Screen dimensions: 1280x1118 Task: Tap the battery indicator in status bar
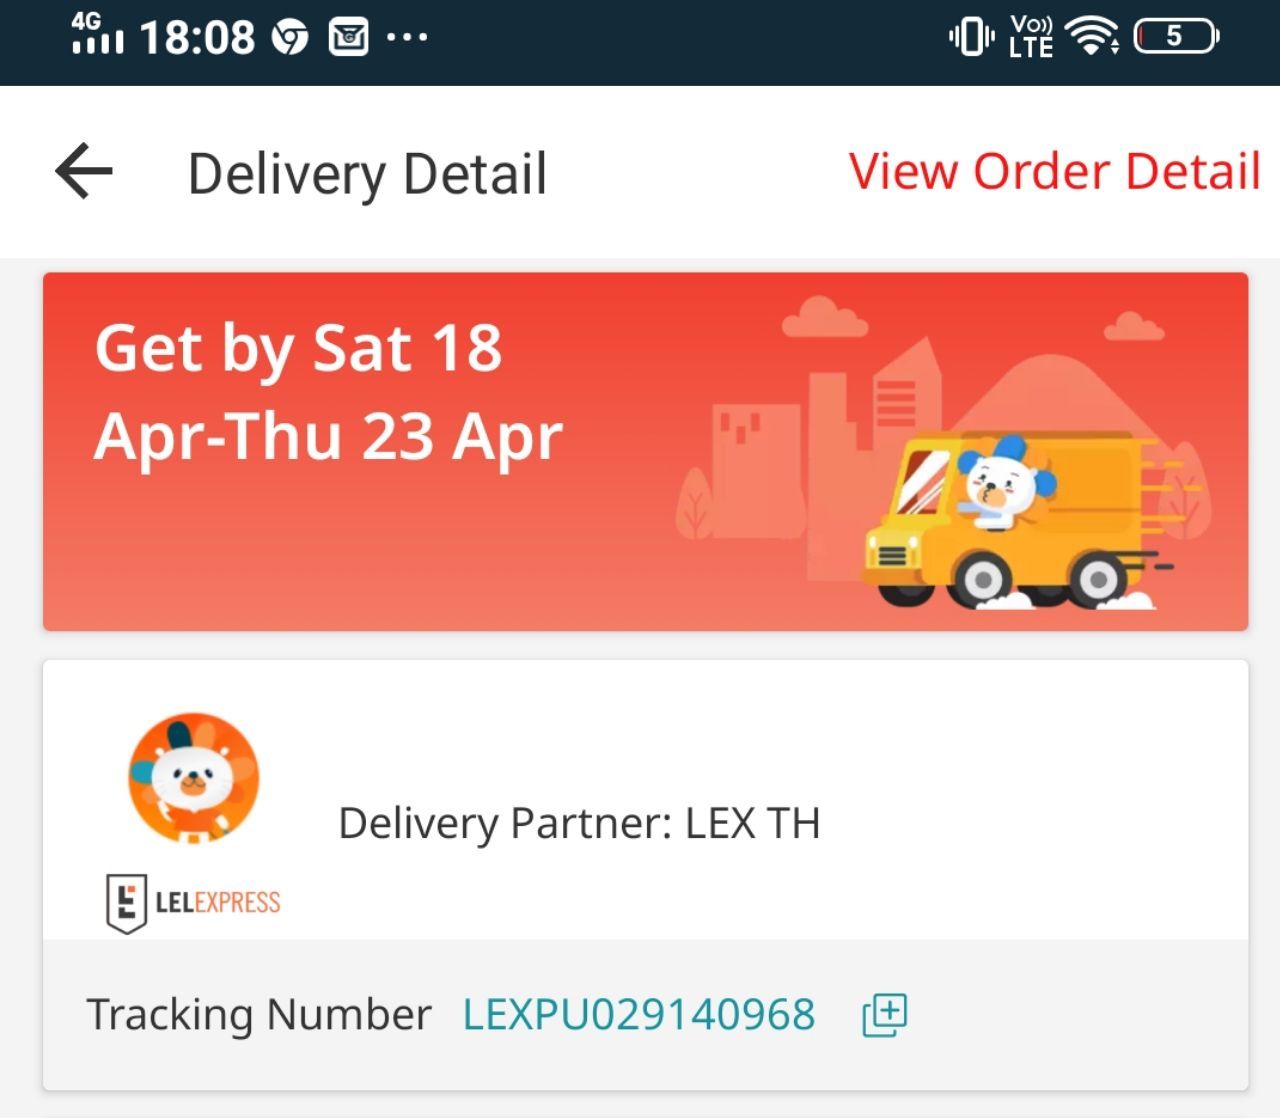coord(1176,37)
